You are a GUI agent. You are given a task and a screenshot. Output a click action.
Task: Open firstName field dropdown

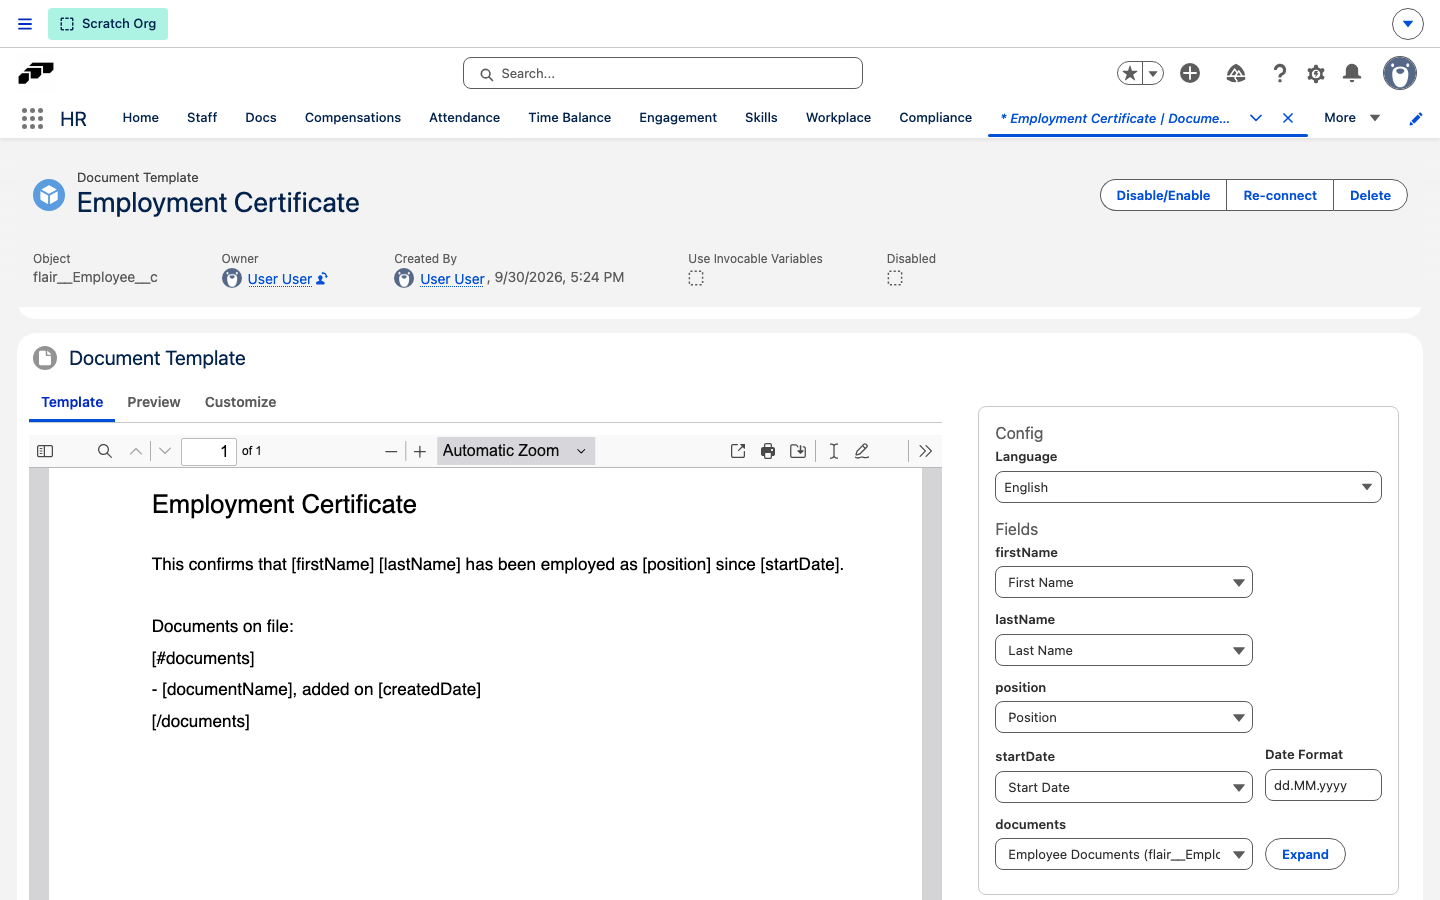pyautogui.click(x=1124, y=582)
